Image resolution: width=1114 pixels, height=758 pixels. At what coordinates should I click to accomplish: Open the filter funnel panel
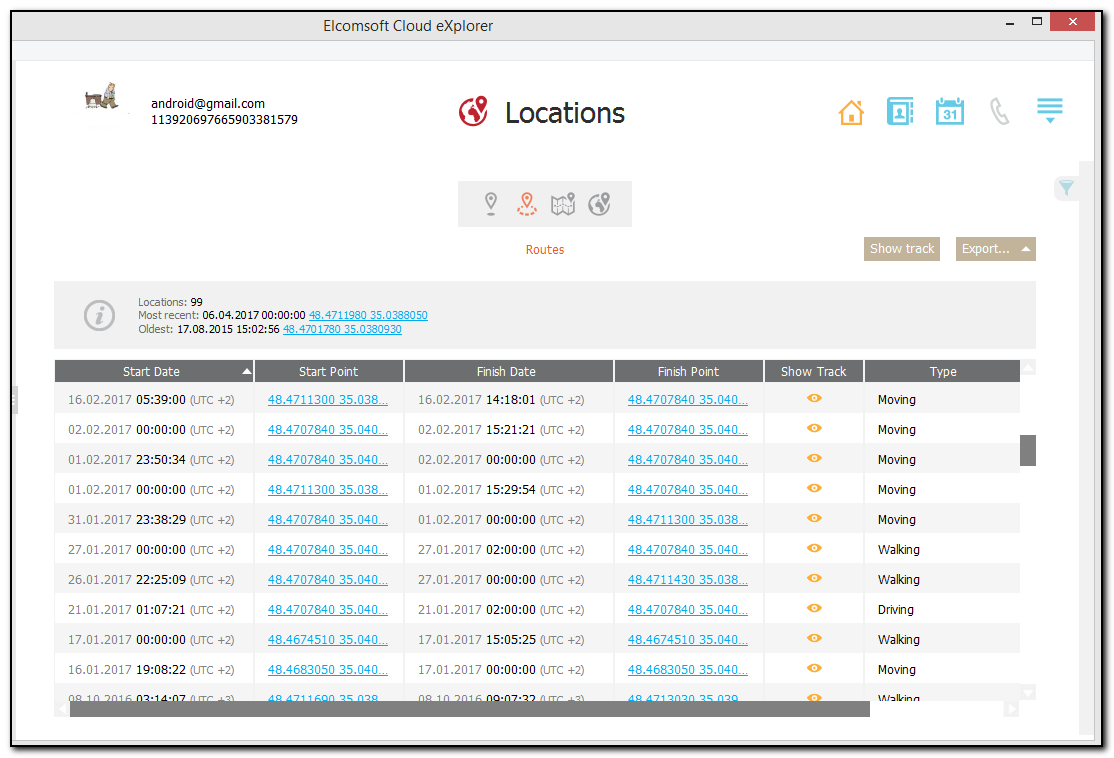coord(1066,188)
